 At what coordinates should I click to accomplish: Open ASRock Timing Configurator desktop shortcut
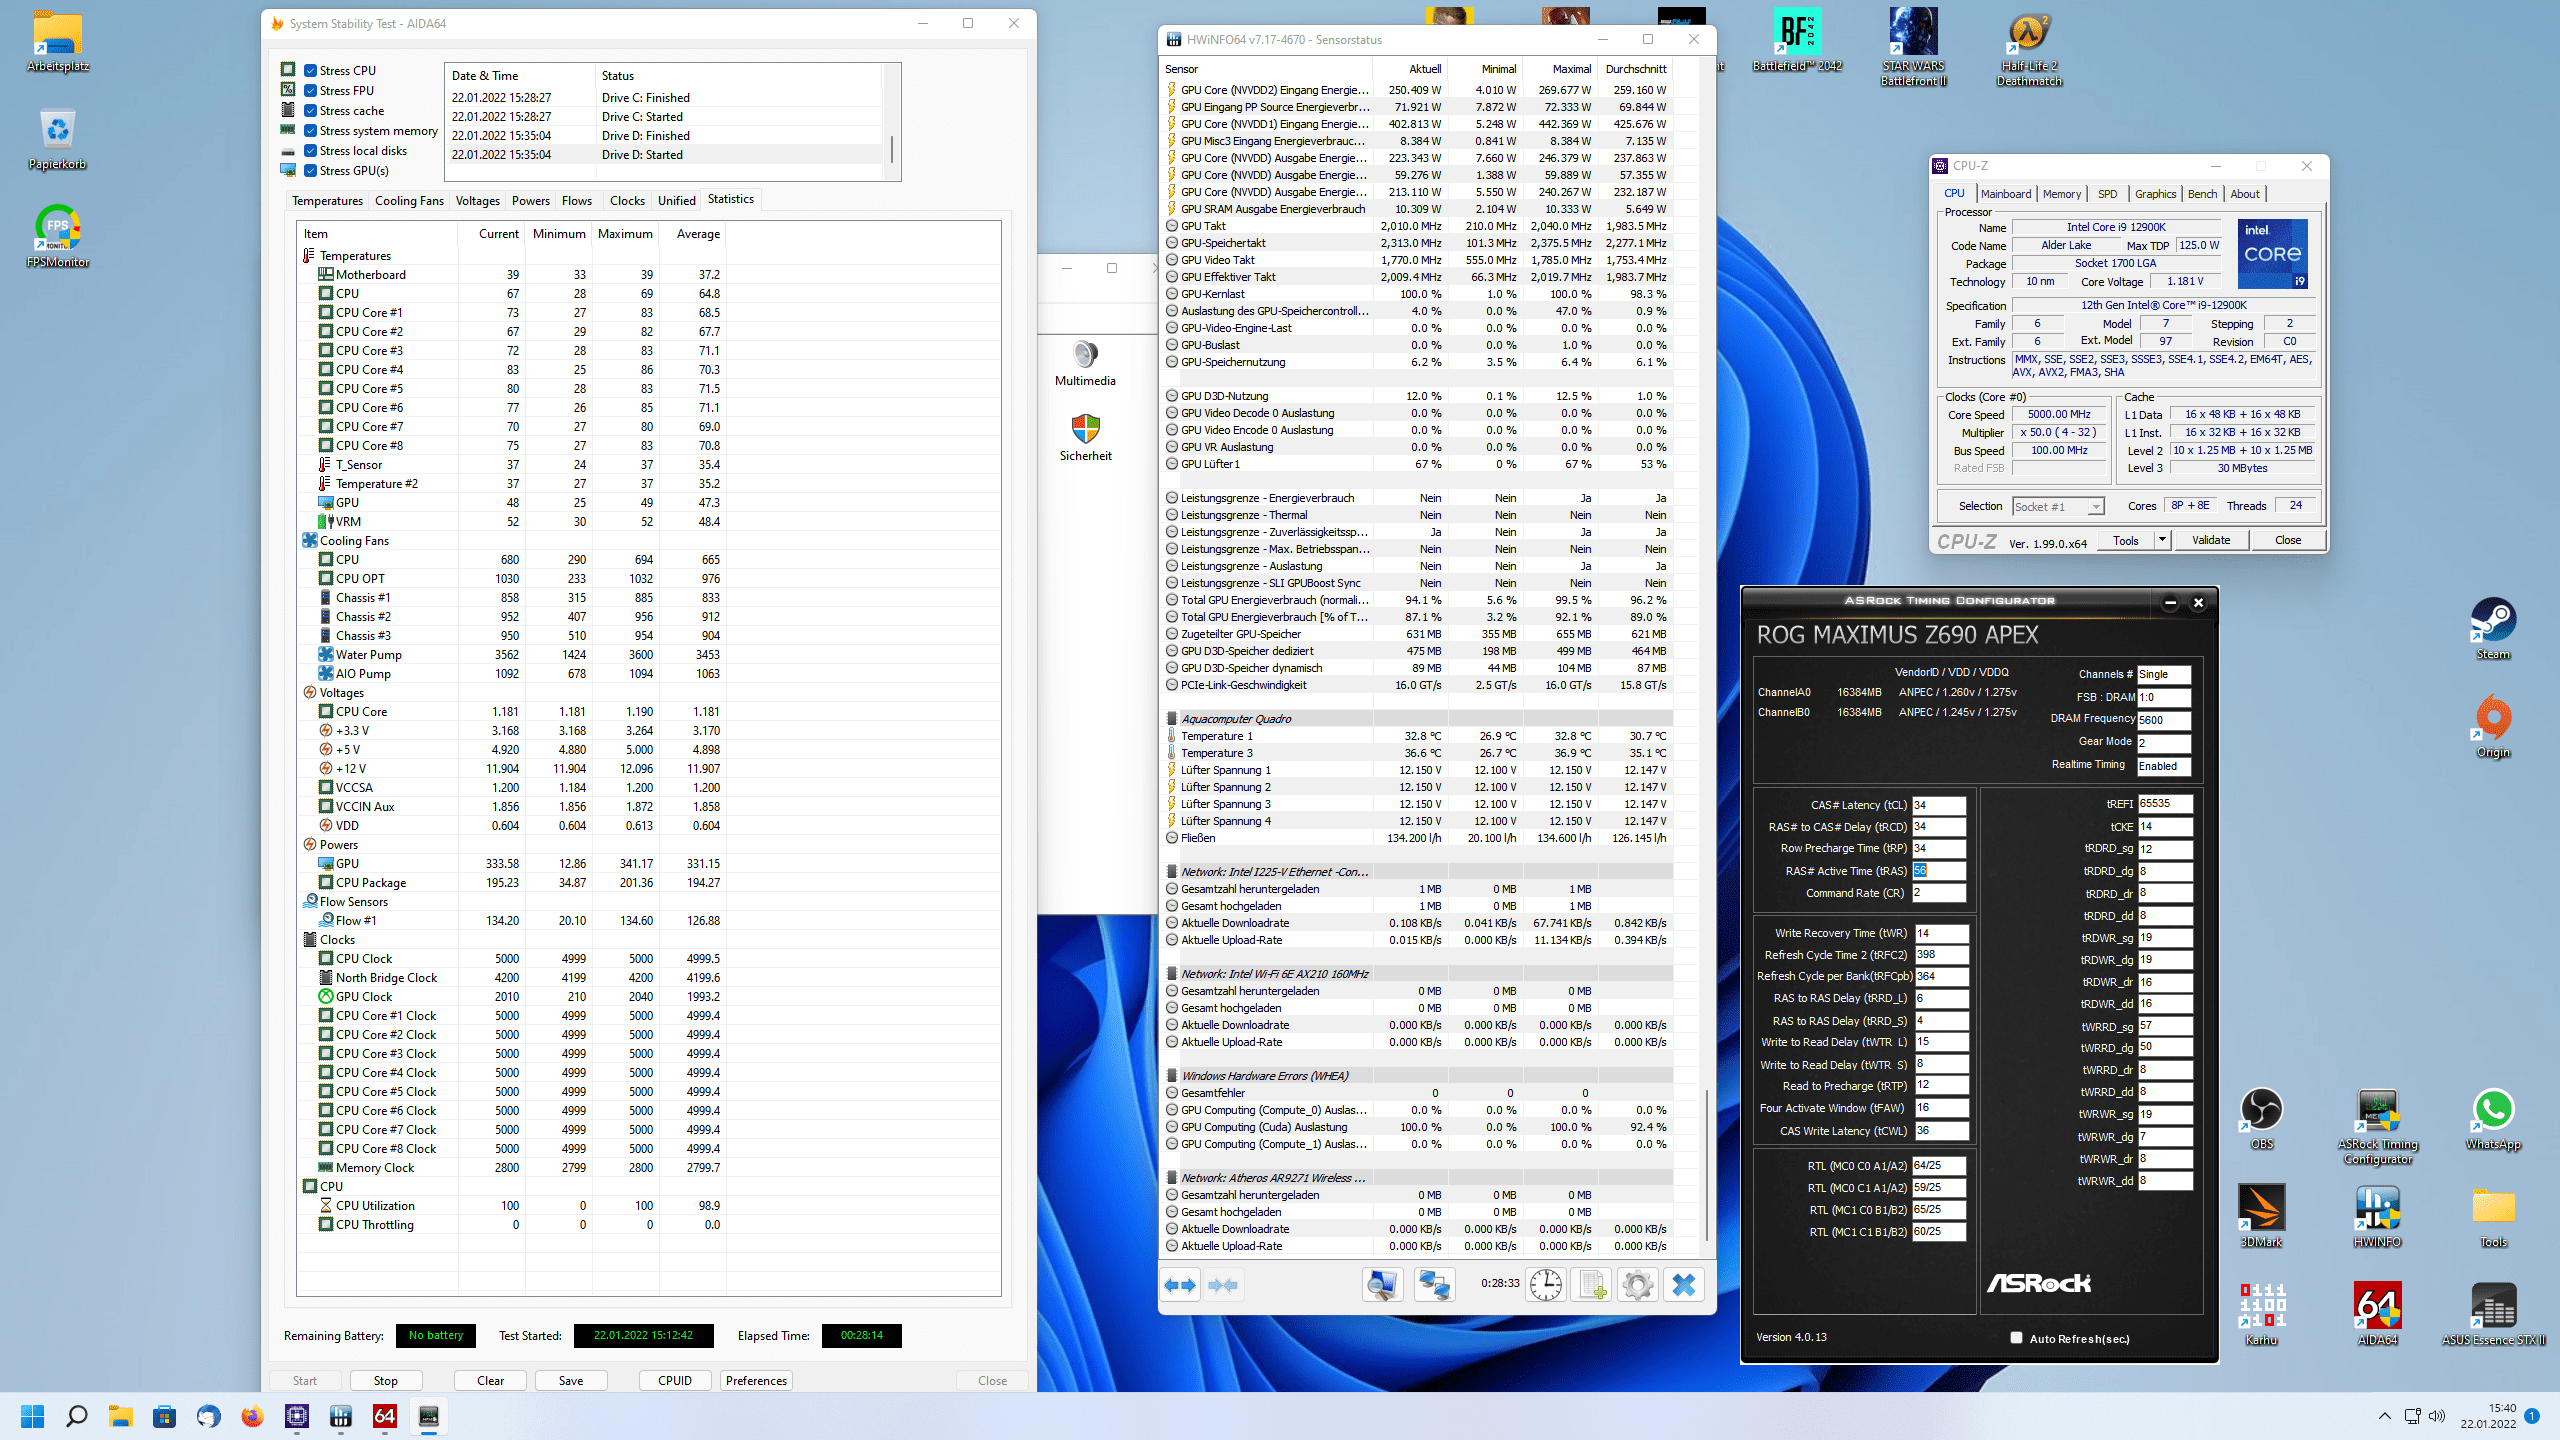coord(2377,1126)
